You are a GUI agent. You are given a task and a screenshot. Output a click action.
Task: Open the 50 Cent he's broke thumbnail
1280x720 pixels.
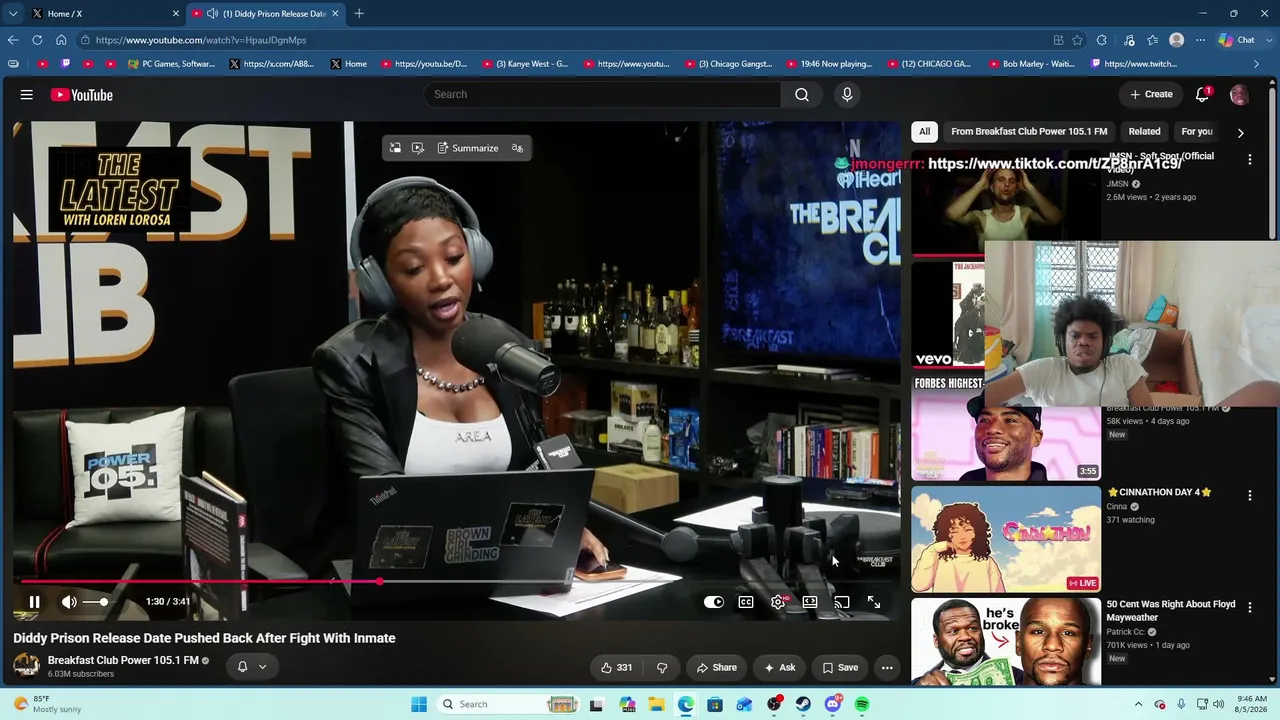[x=1006, y=642]
